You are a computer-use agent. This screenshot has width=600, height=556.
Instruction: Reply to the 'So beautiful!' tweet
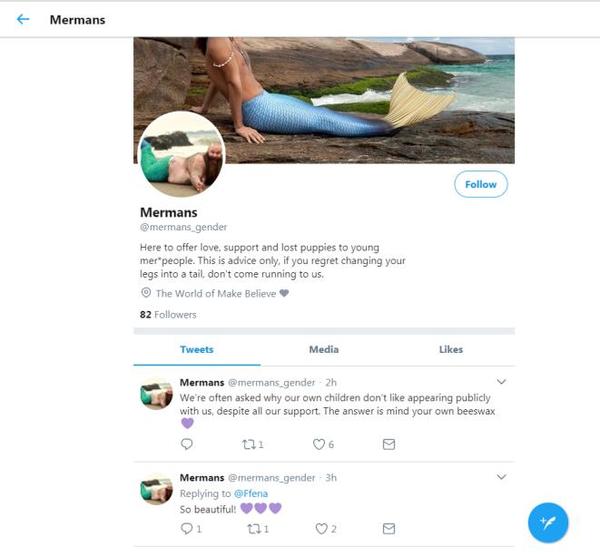(x=186, y=529)
